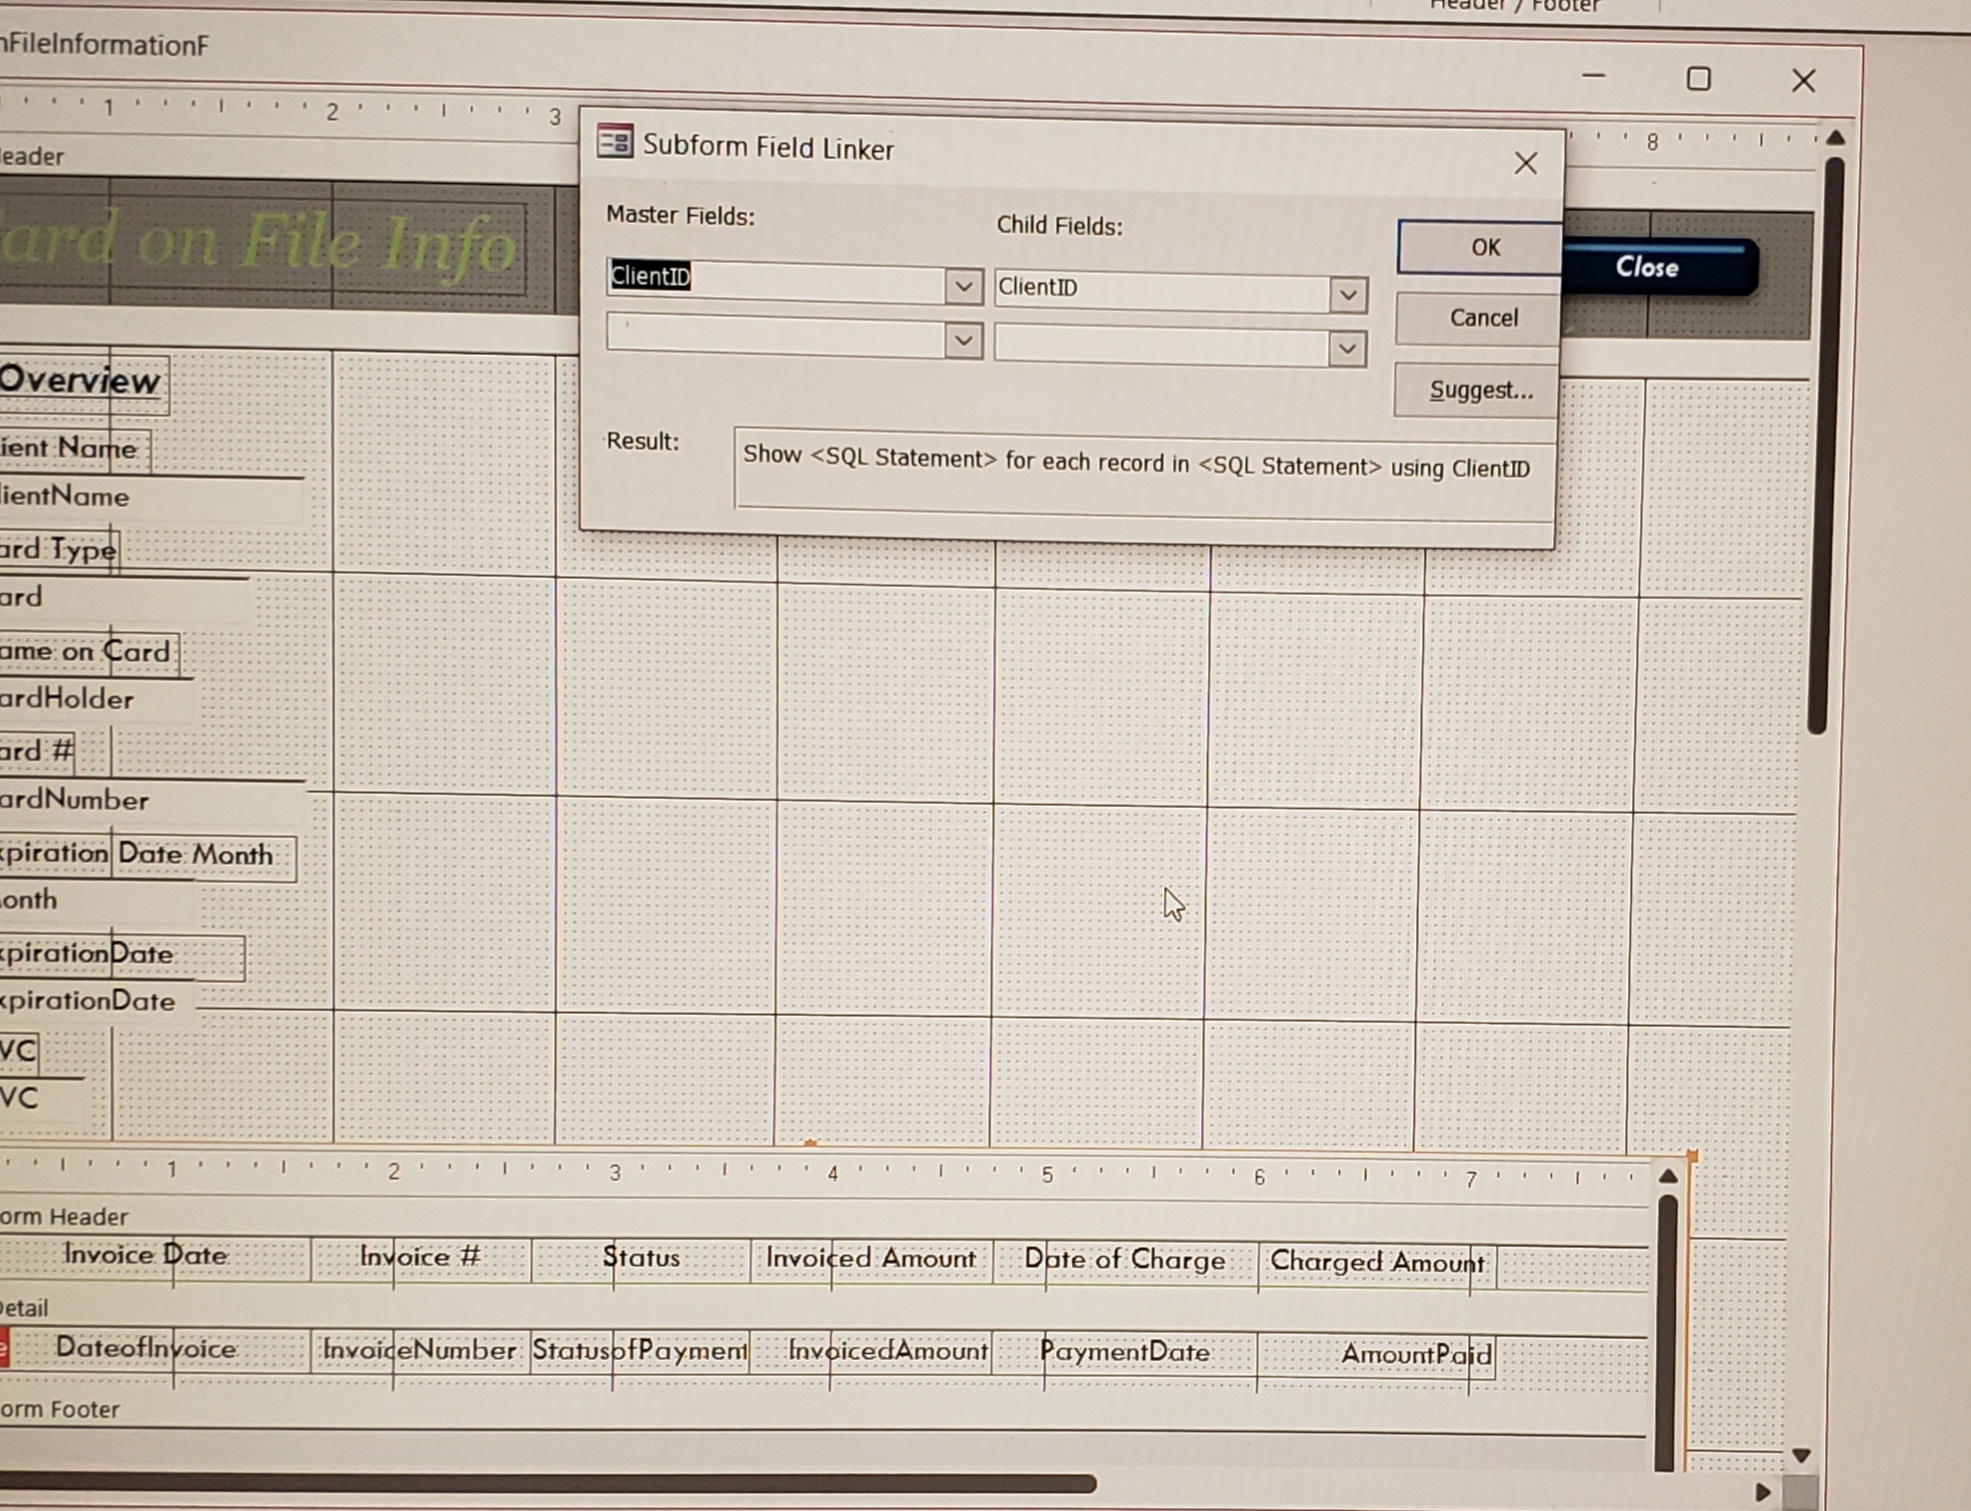Select the AmountPaid field control

click(1377, 1356)
